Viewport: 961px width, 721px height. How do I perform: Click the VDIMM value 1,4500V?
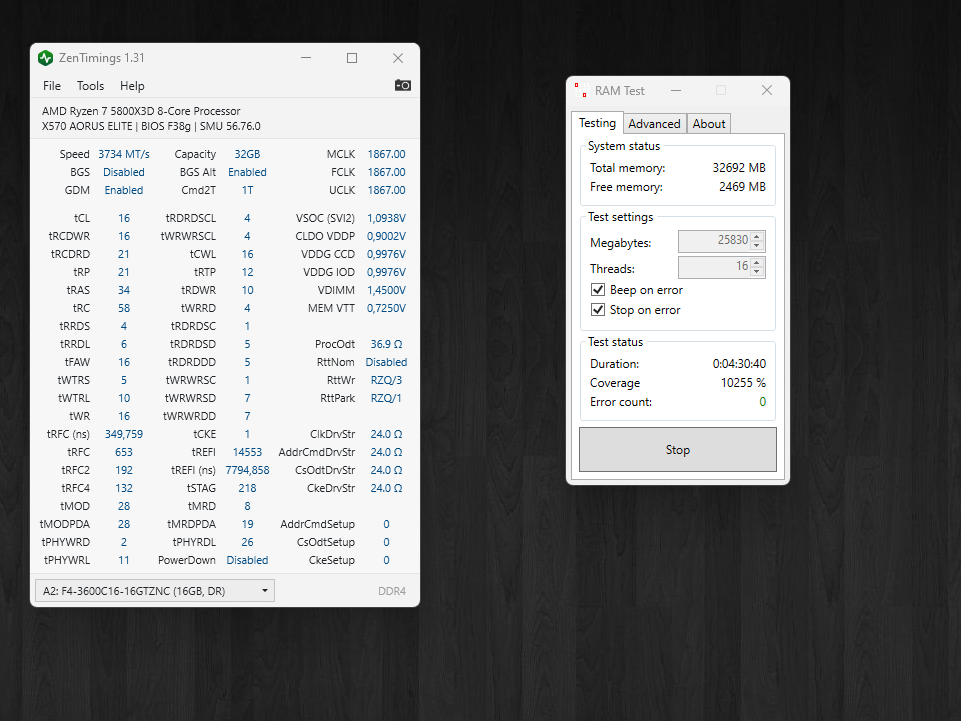click(386, 290)
